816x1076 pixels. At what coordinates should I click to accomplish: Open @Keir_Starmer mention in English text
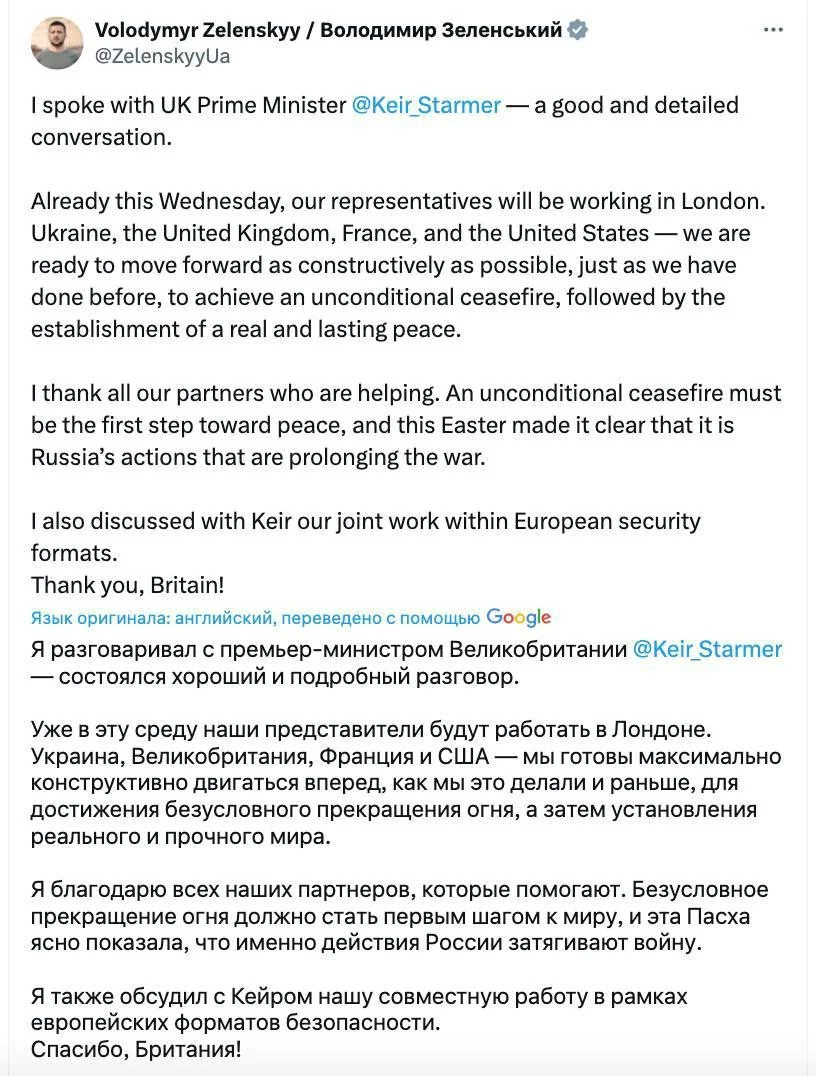tap(426, 105)
